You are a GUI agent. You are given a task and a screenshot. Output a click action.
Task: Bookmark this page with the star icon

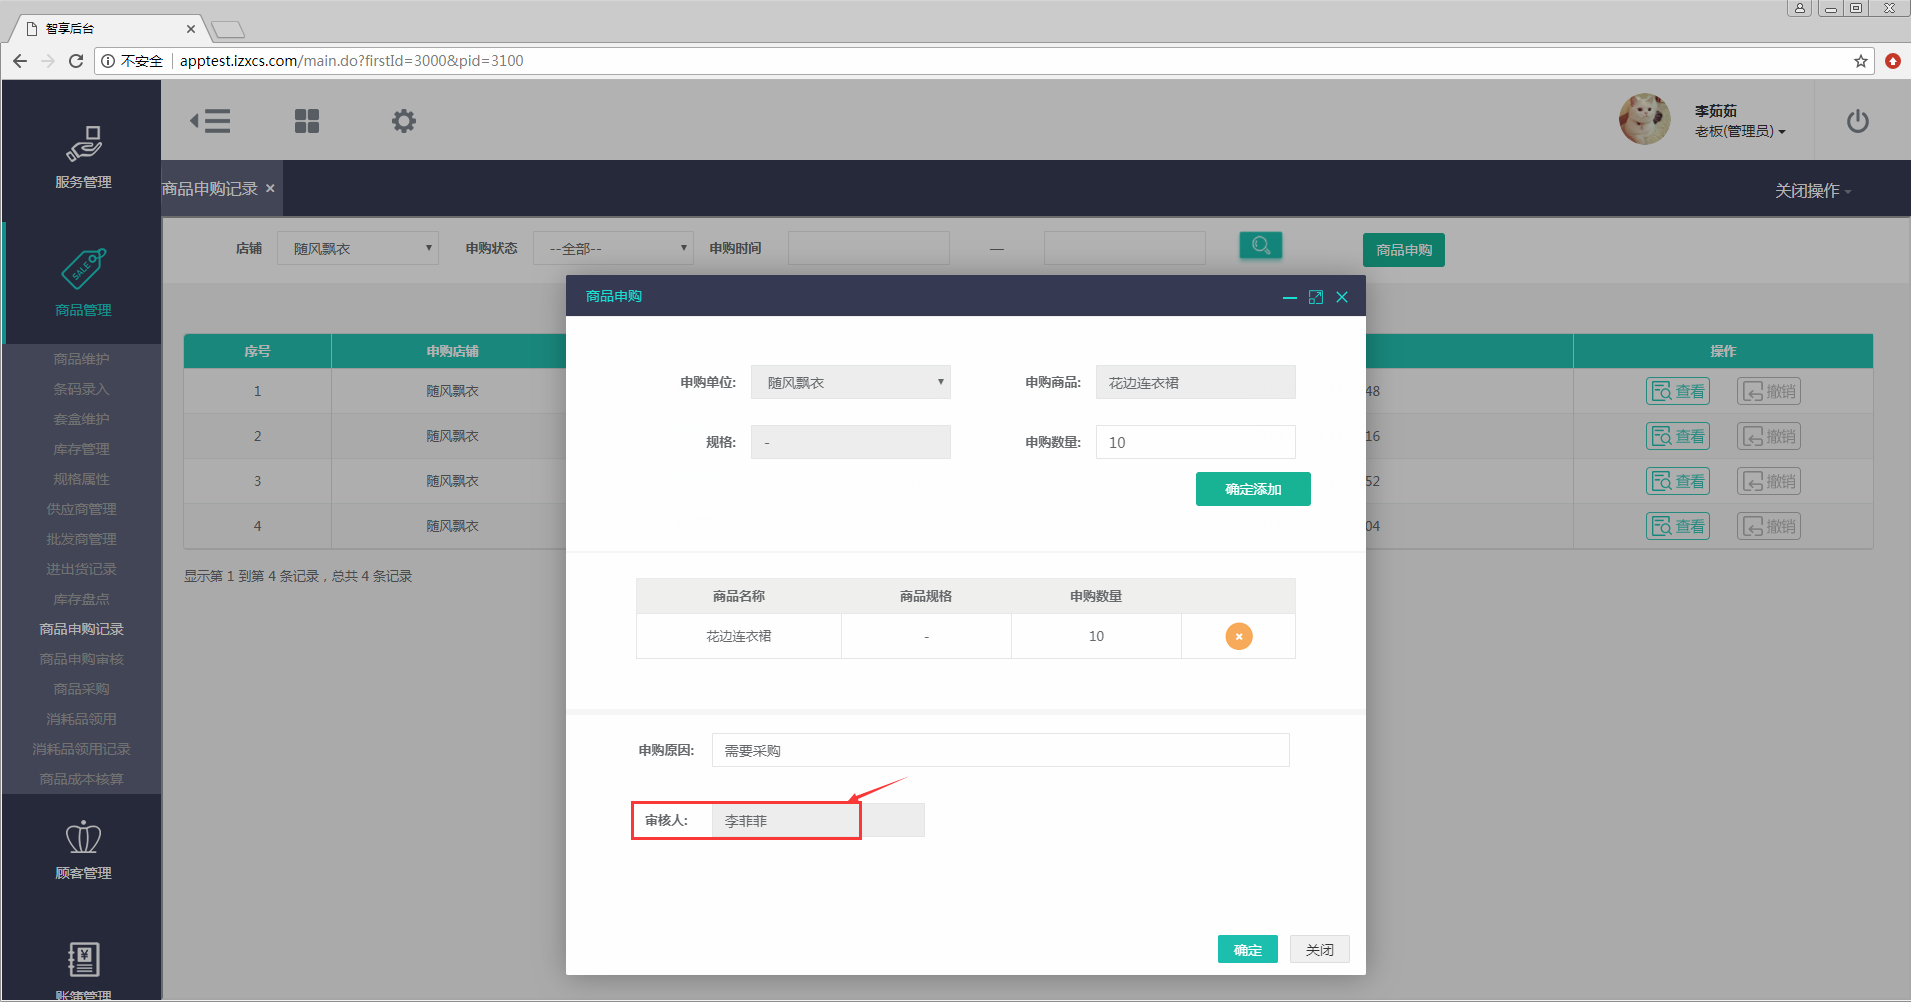click(1860, 61)
